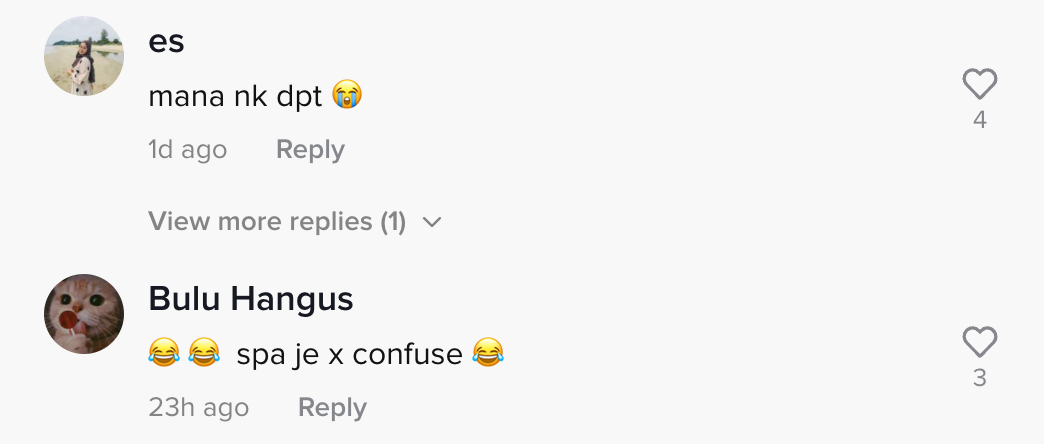Screen dimensions: 1044x444
Task: Click the second laughing emoji before "spa"
Action: pyautogui.click(x=204, y=353)
